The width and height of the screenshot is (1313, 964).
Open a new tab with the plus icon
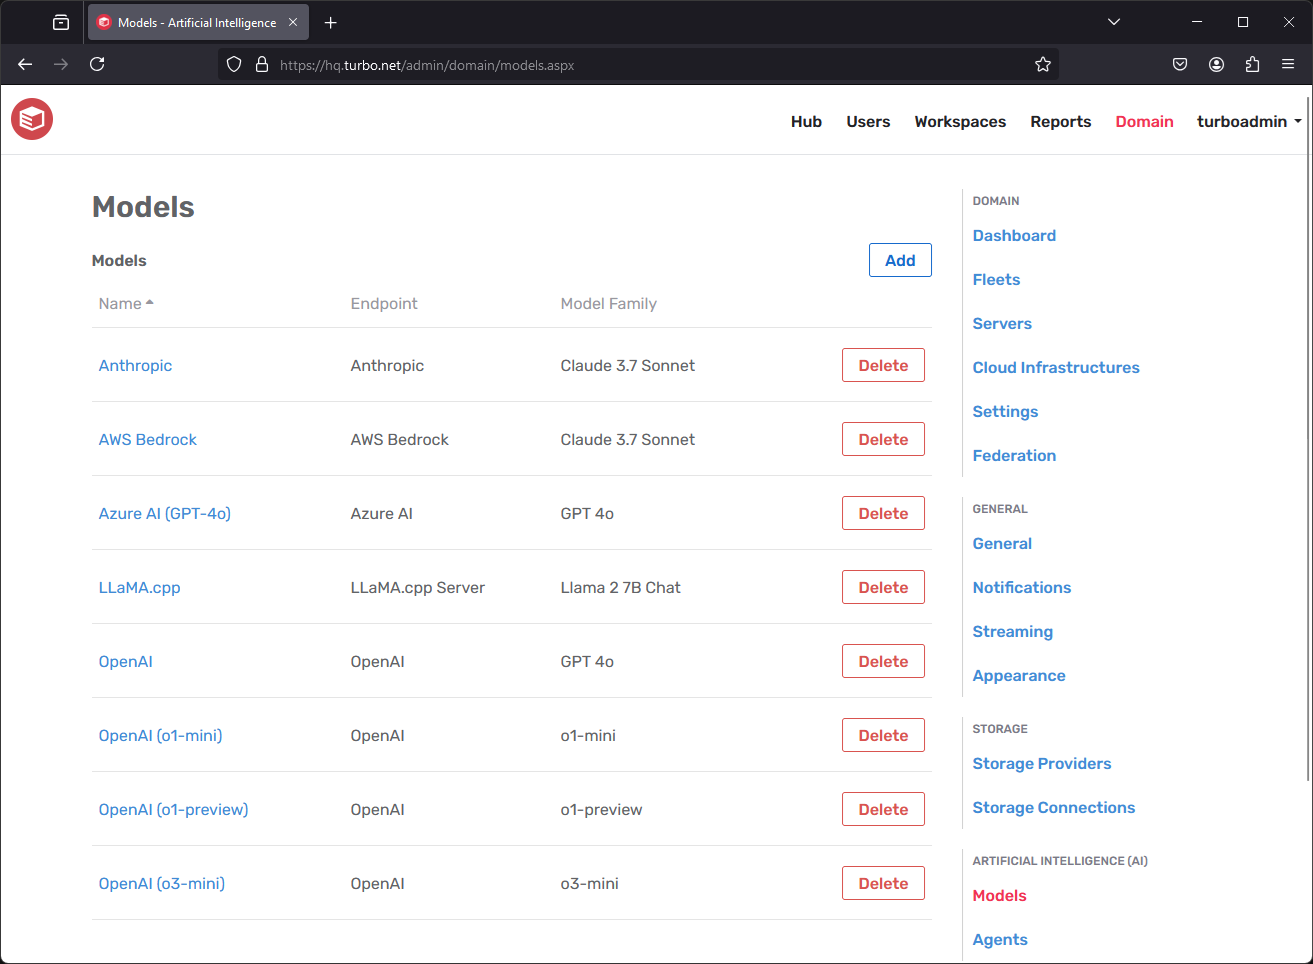click(331, 22)
